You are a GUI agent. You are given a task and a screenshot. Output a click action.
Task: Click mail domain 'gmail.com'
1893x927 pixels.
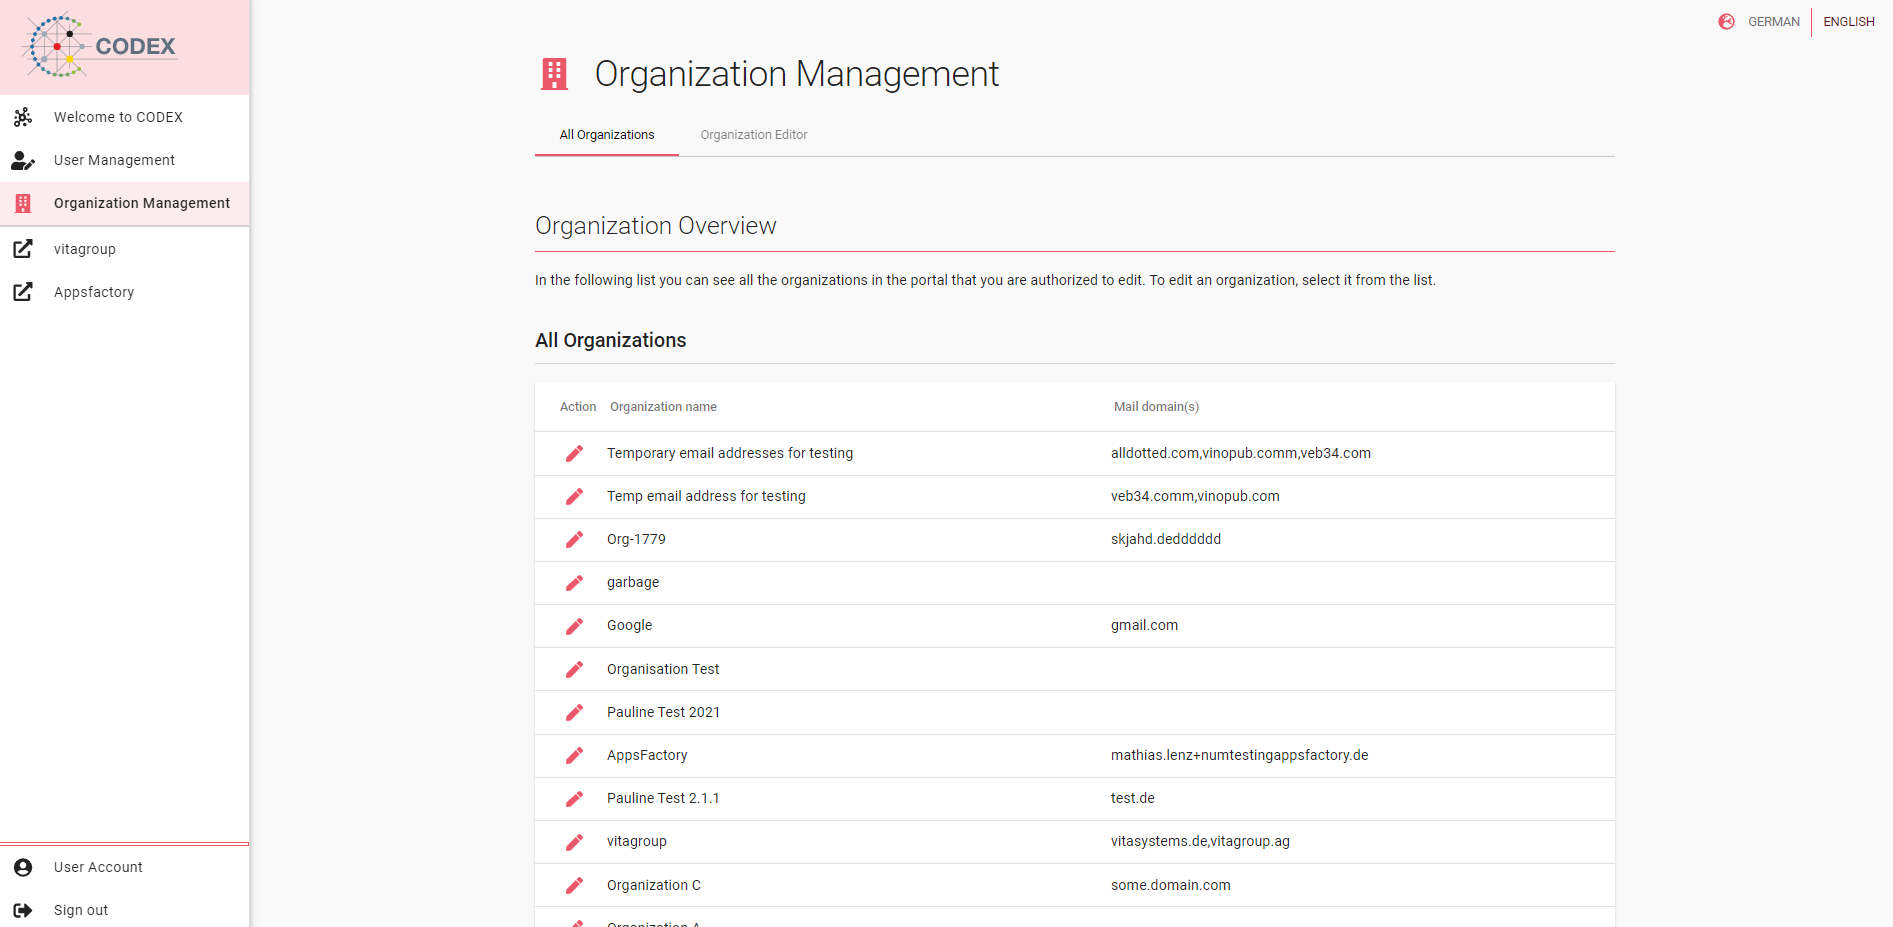tap(1144, 625)
